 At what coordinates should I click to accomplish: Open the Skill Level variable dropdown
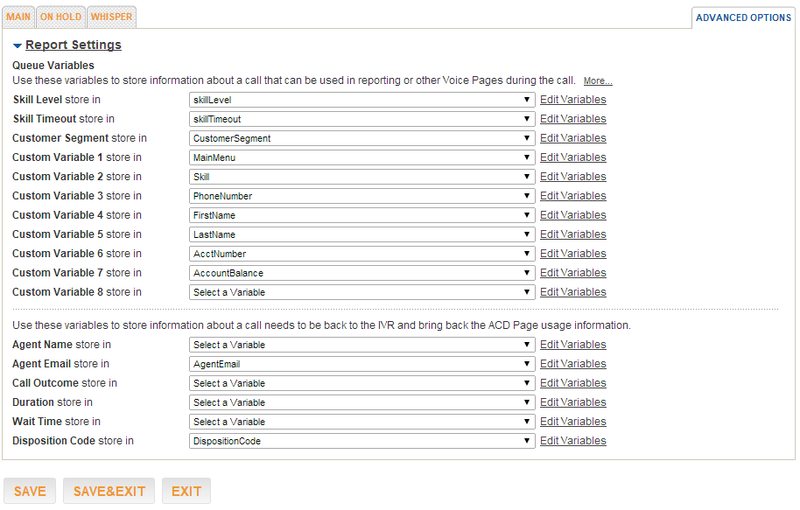(x=362, y=100)
